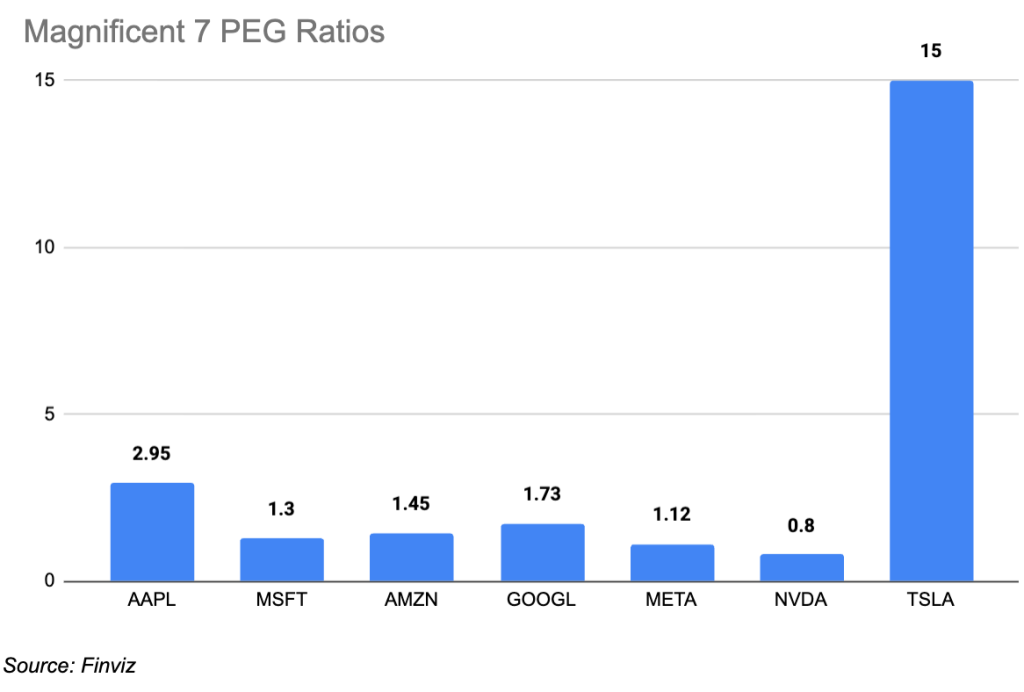Select the GOOGL axis label
The width and height of the screenshot is (1024, 692).
(541, 599)
